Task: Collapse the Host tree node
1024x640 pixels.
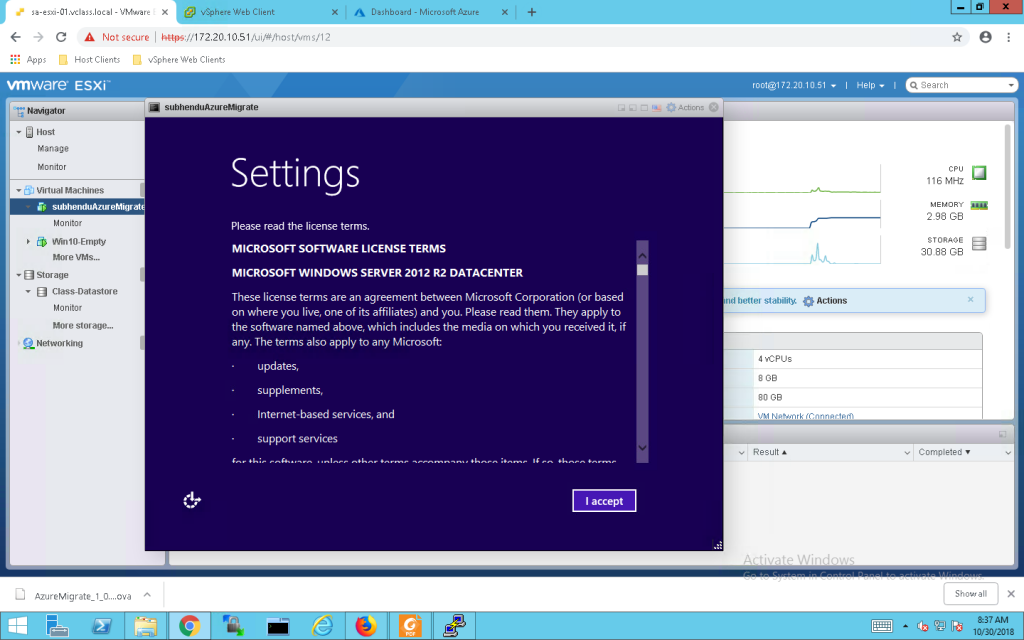Action: coord(18,132)
